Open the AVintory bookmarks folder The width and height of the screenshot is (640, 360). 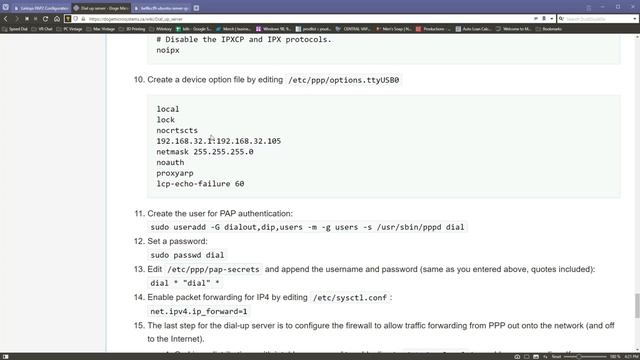[161, 29]
